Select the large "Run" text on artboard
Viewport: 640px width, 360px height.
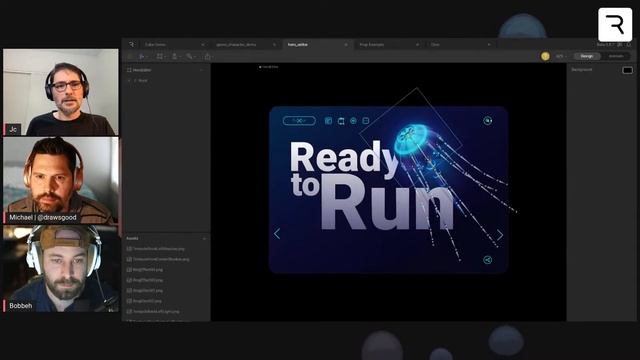[387, 203]
